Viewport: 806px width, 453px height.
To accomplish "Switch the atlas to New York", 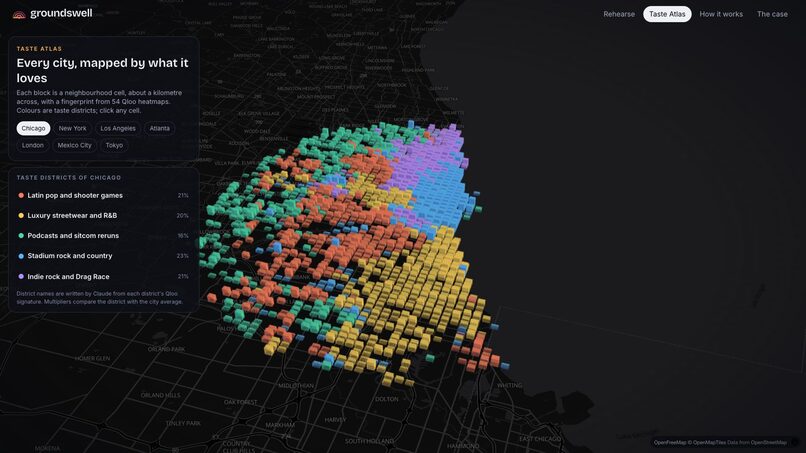I will (72, 128).
